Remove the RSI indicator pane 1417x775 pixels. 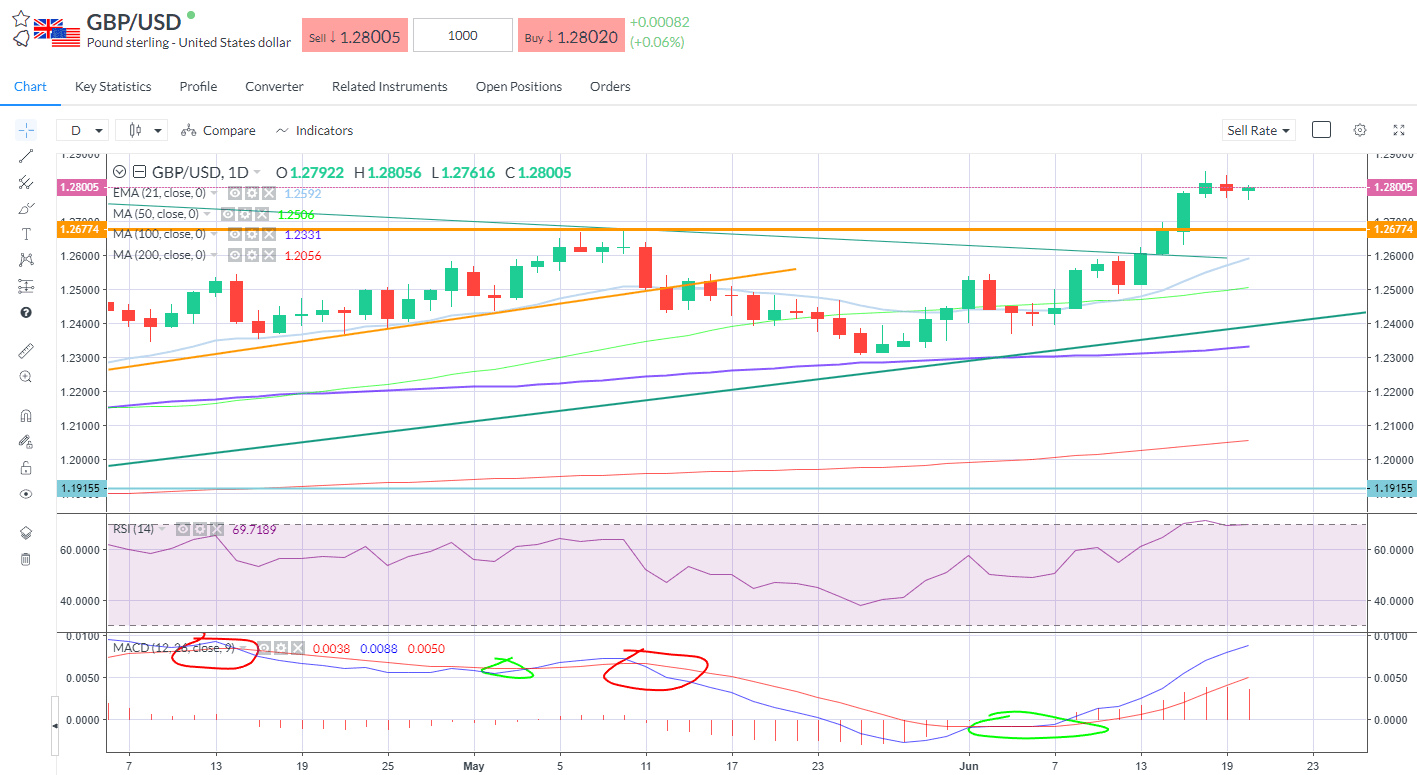point(217,529)
